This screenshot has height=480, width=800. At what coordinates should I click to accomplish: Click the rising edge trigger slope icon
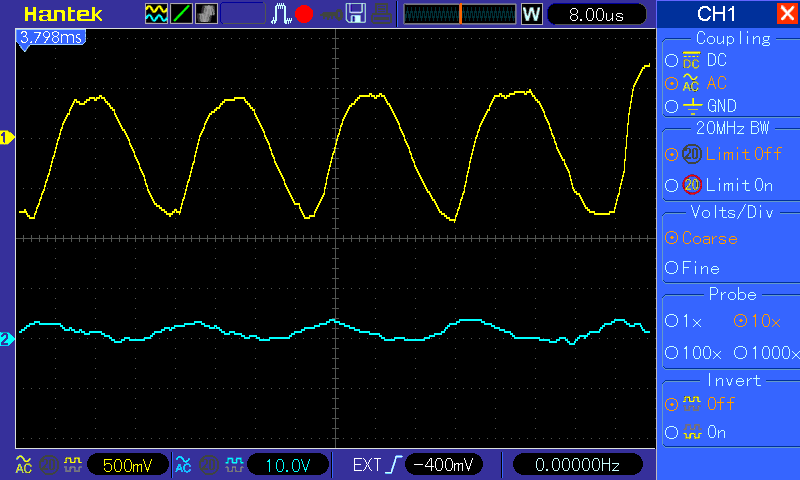pyautogui.click(x=394, y=465)
